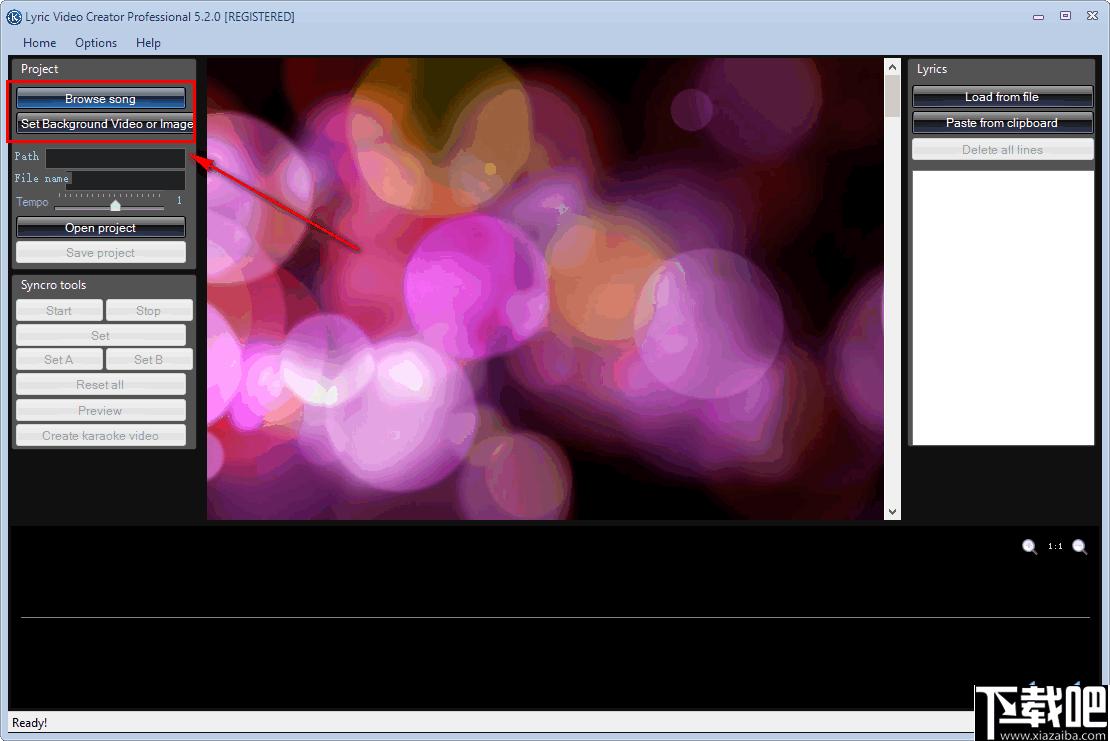Reset timeline zoom with 1:1 icon
The image size is (1110, 741).
tap(1055, 546)
